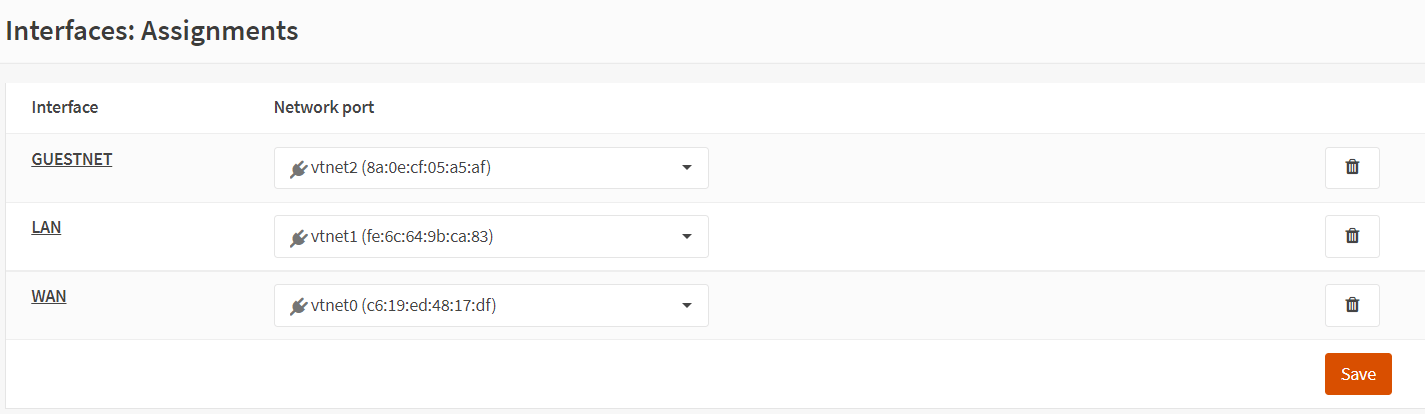1425x414 pixels.
Task: Open the LAN interface settings link
Action: pos(46,227)
